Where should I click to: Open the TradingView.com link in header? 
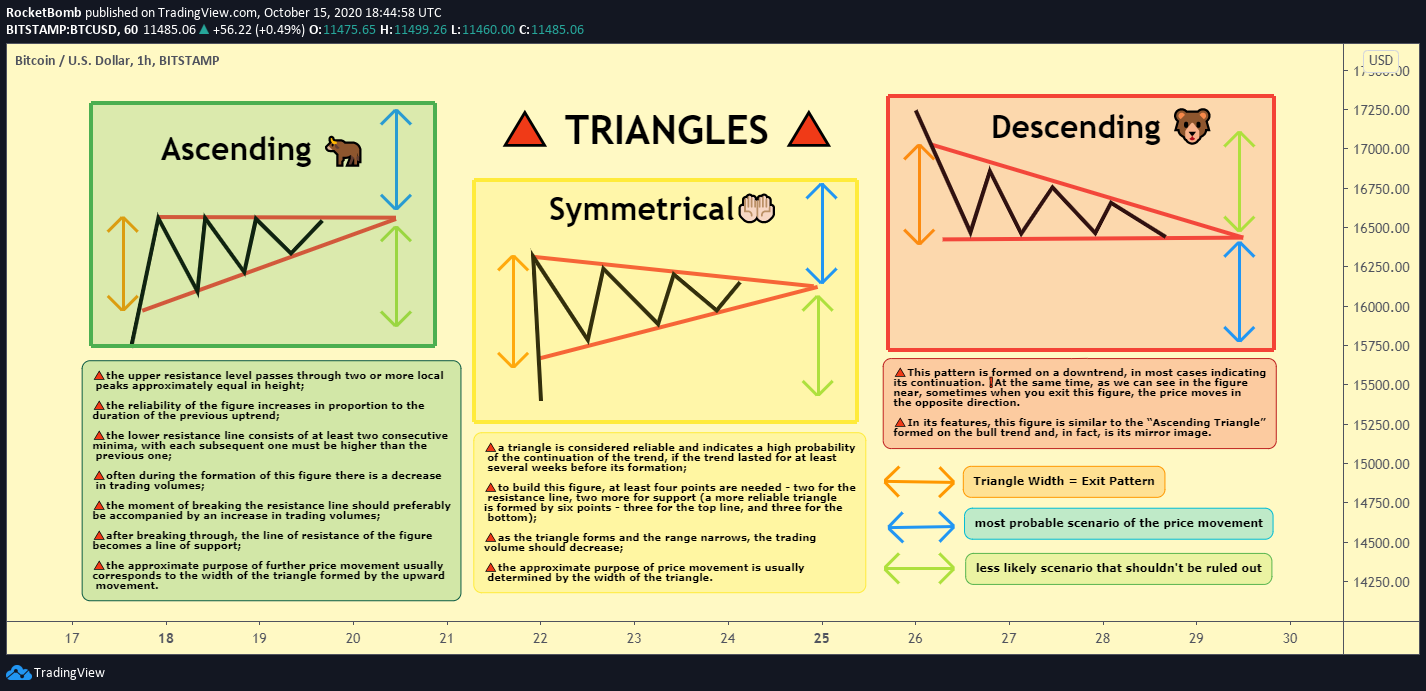(206, 13)
